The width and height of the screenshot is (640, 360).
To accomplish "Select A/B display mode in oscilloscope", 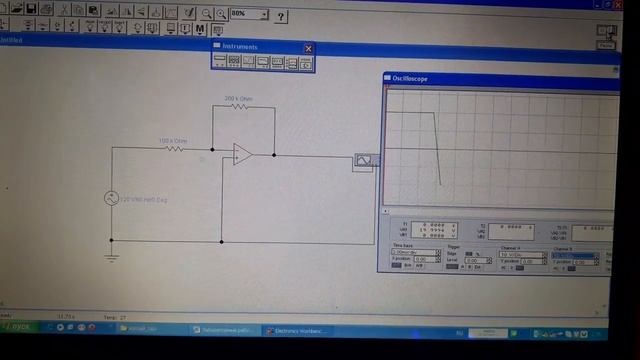I will click(419, 266).
